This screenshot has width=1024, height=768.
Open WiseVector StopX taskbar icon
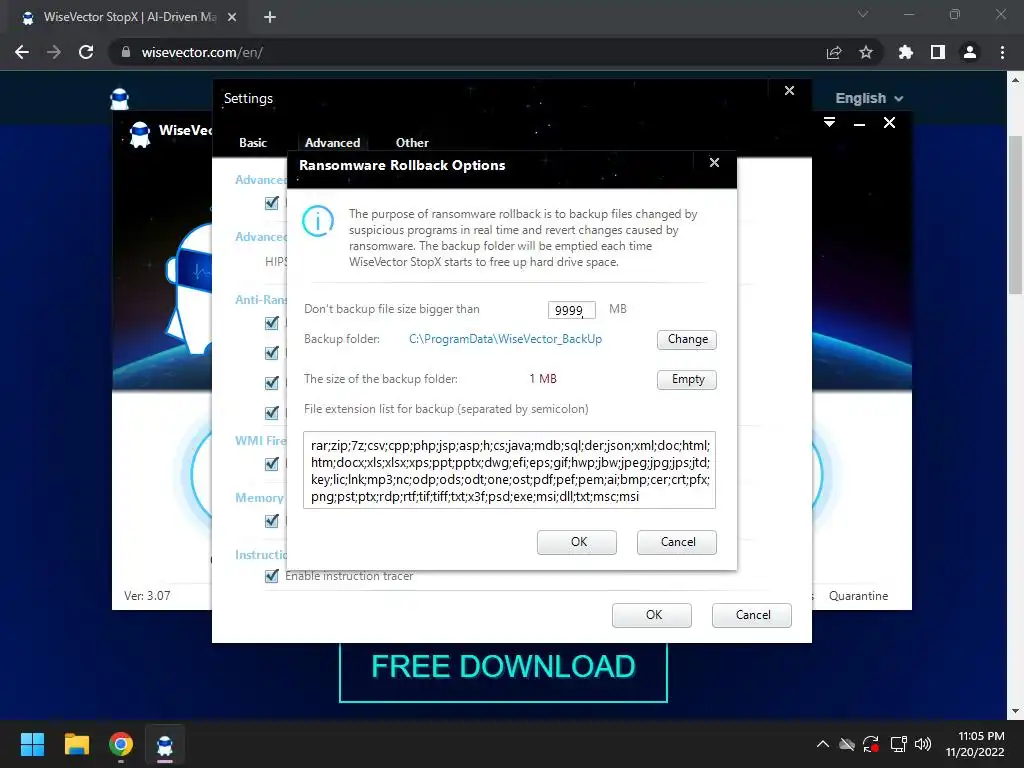tap(165, 744)
